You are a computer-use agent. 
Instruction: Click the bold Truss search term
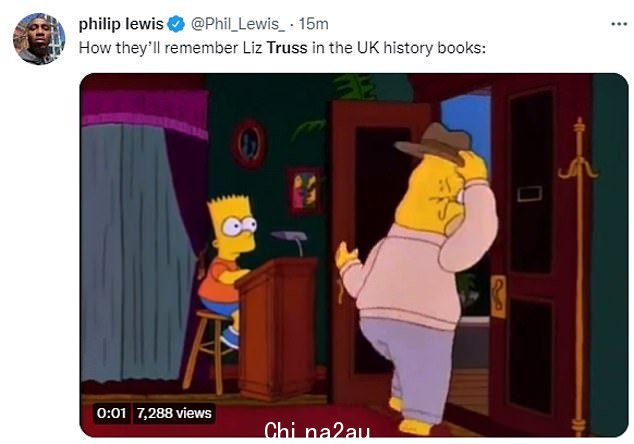287,48
